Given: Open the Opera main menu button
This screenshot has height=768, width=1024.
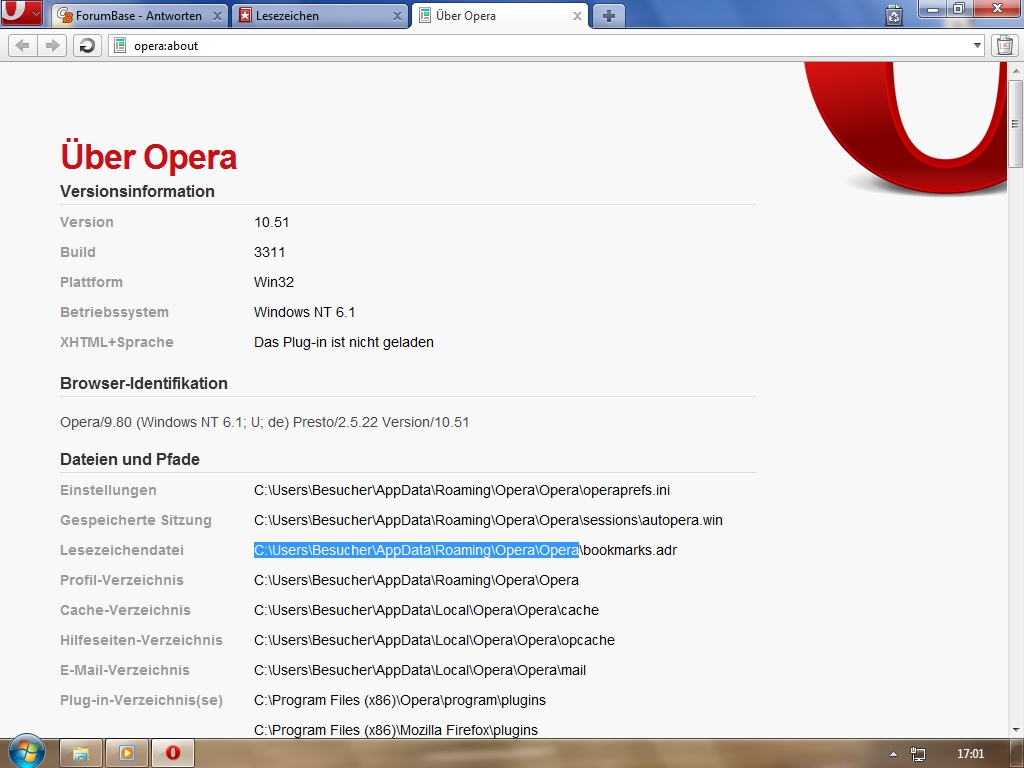Looking at the screenshot, I should pyautogui.click(x=22, y=12).
